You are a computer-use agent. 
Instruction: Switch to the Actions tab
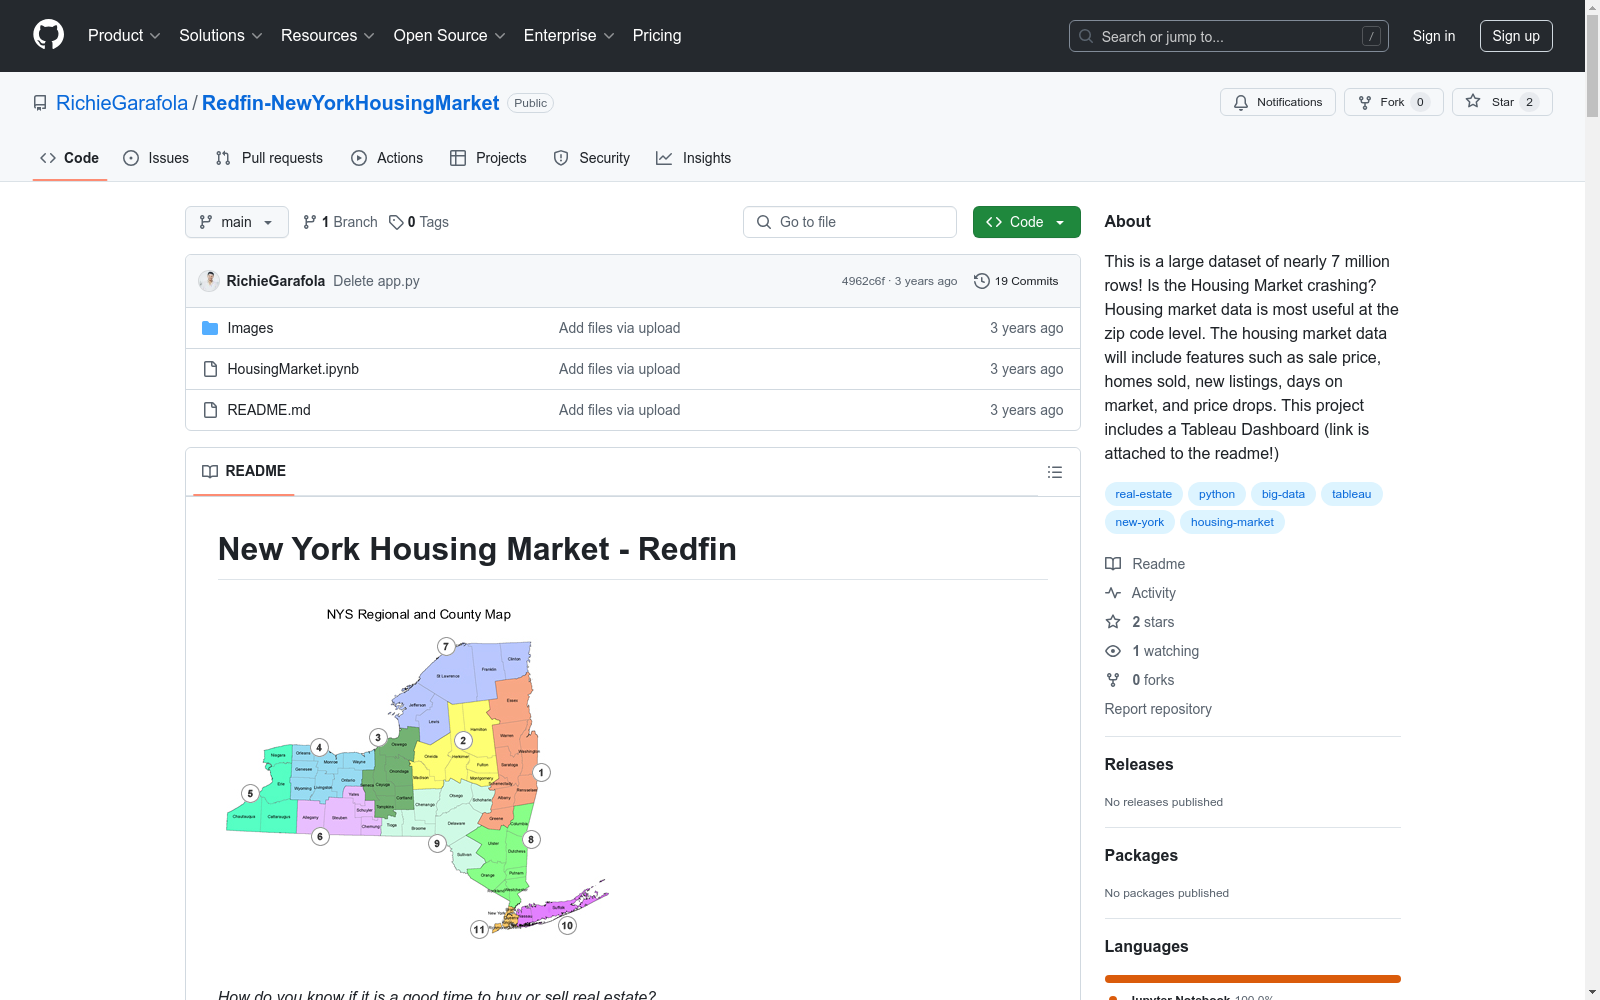point(387,158)
